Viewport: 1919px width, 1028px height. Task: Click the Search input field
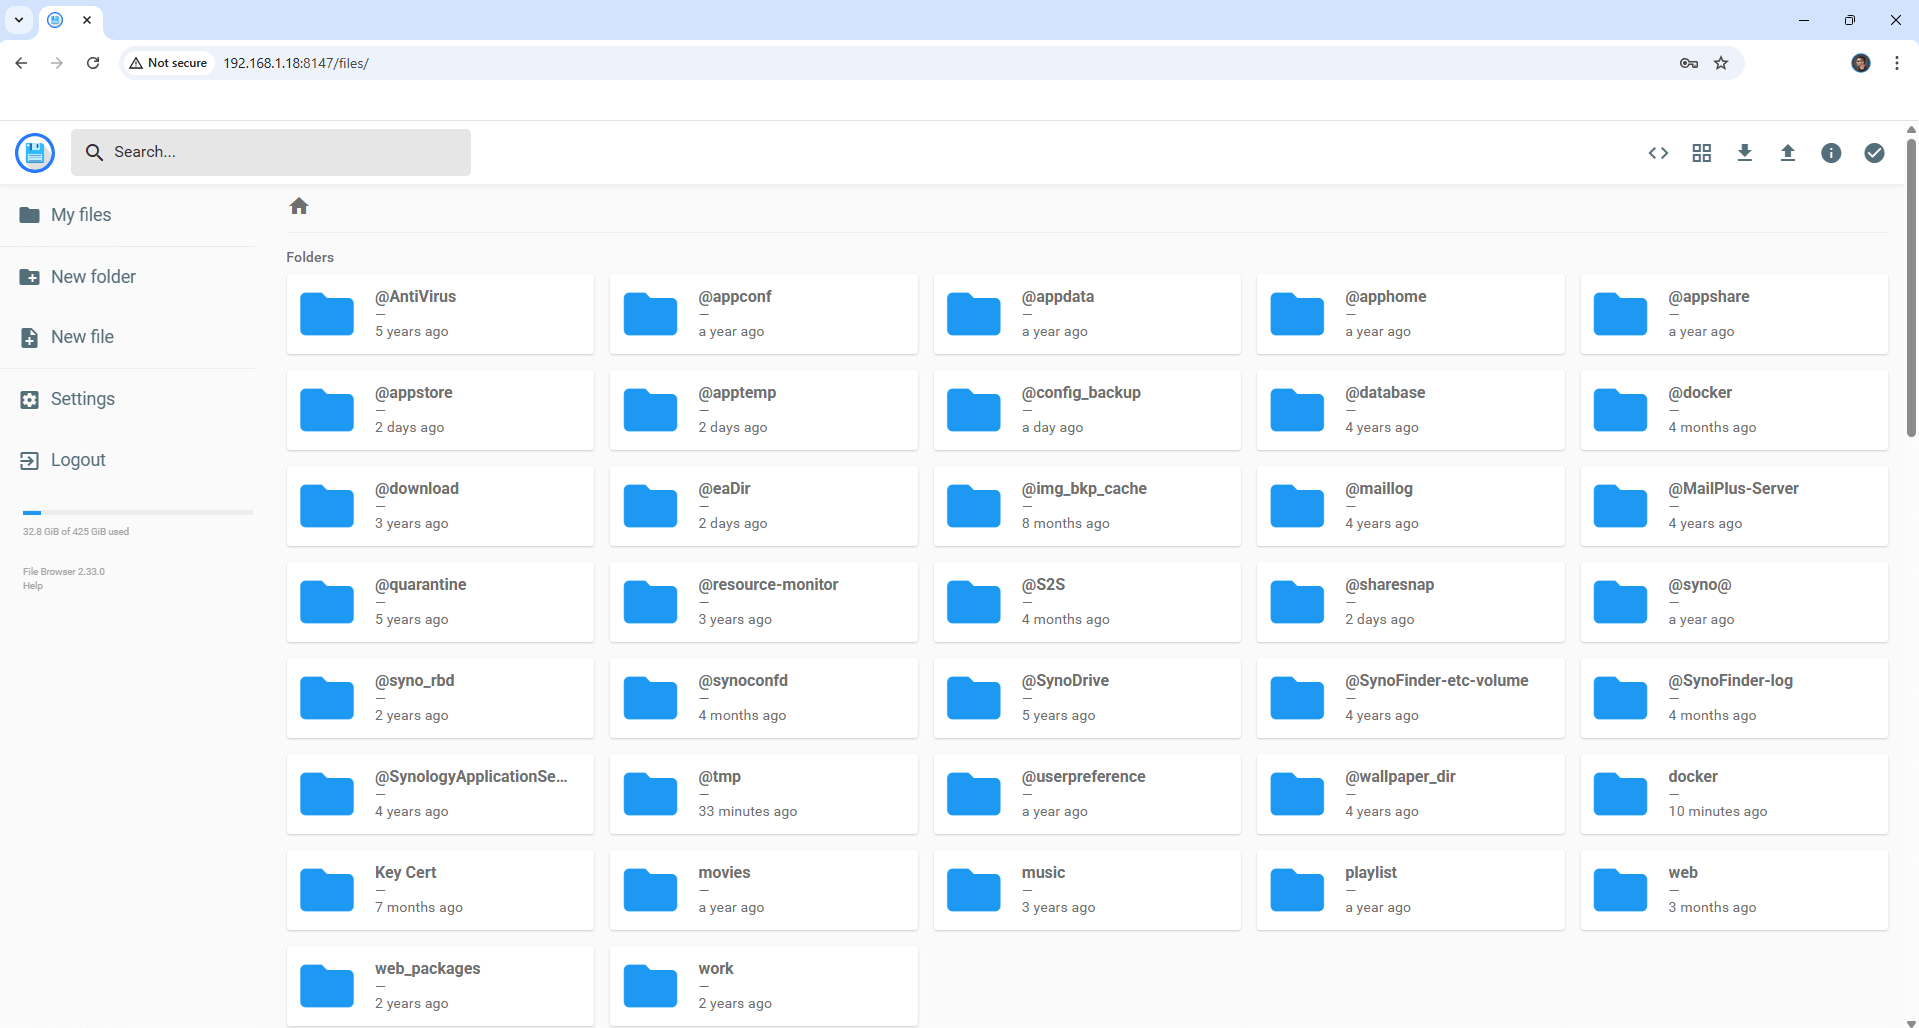(x=285, y=152)
